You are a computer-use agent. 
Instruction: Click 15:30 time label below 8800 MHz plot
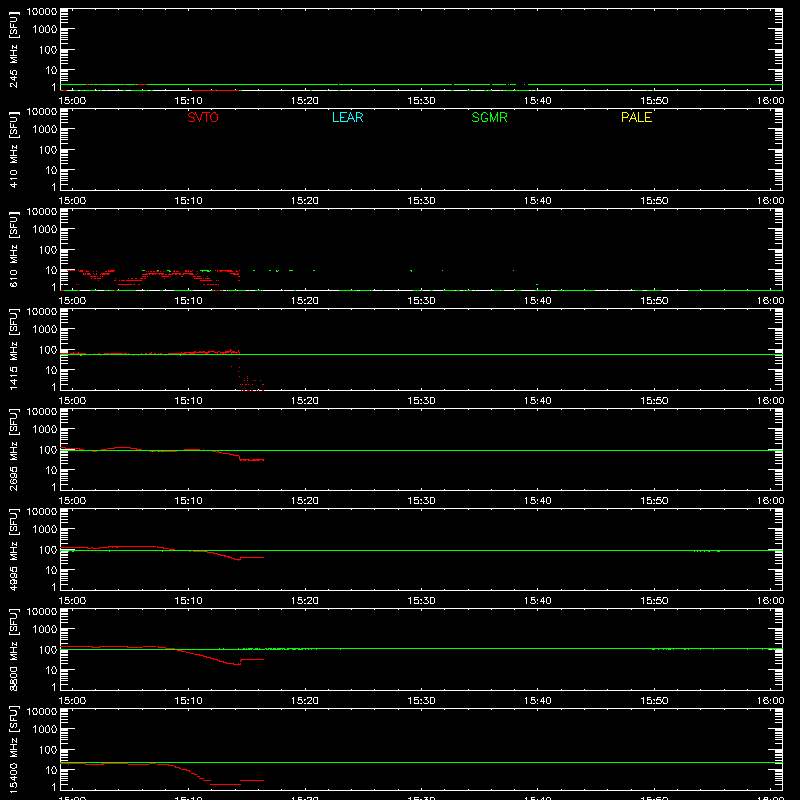click(421, 701)
